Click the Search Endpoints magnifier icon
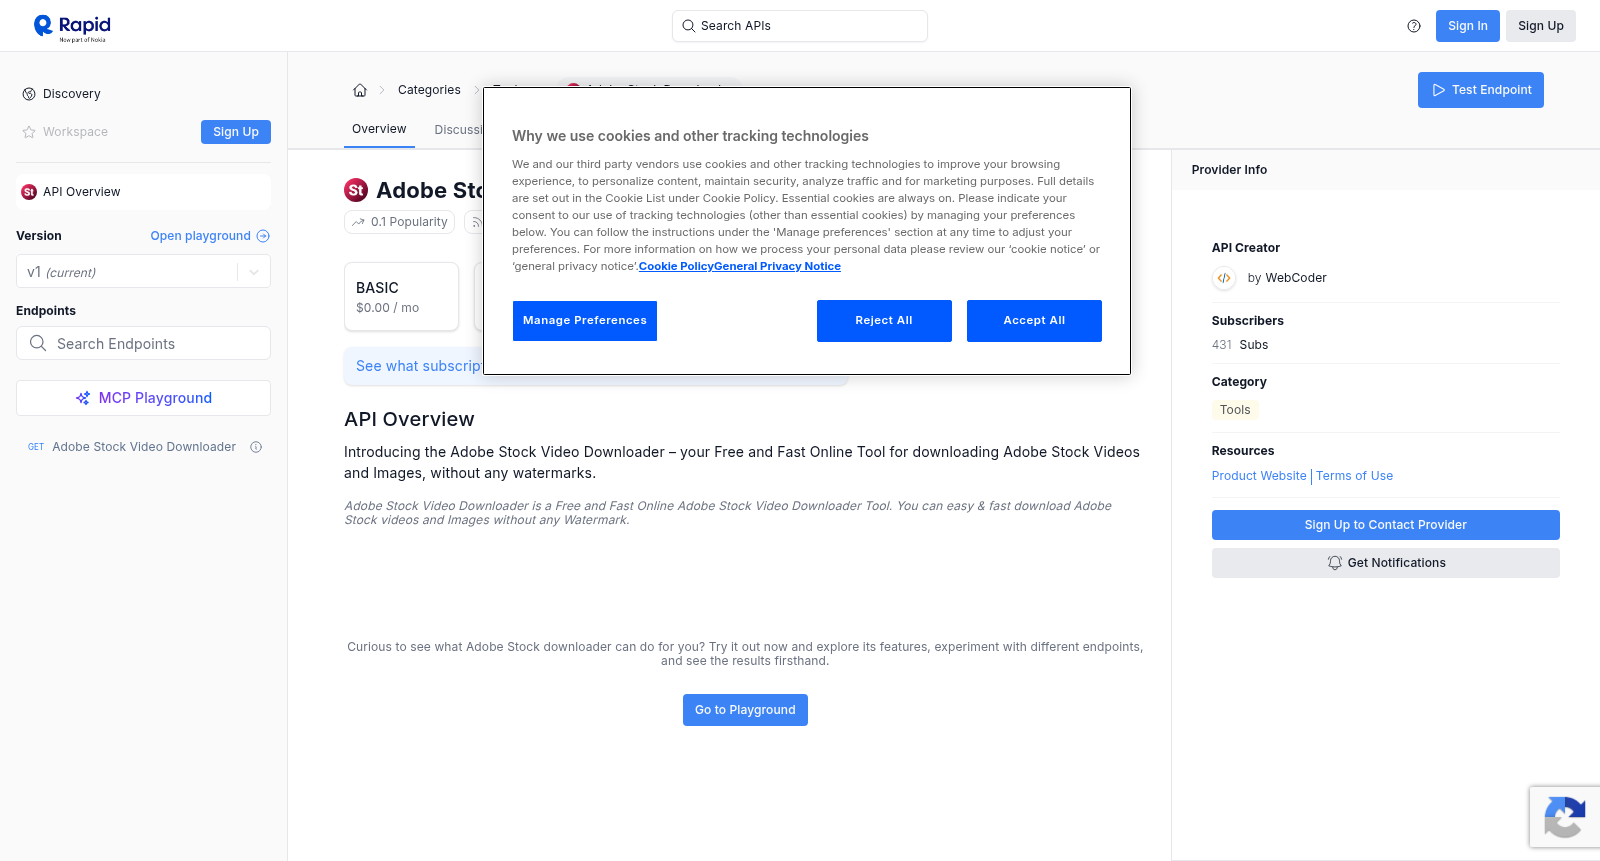The image size is (1600, 861). pyautogui.click(x=38, y=343)
